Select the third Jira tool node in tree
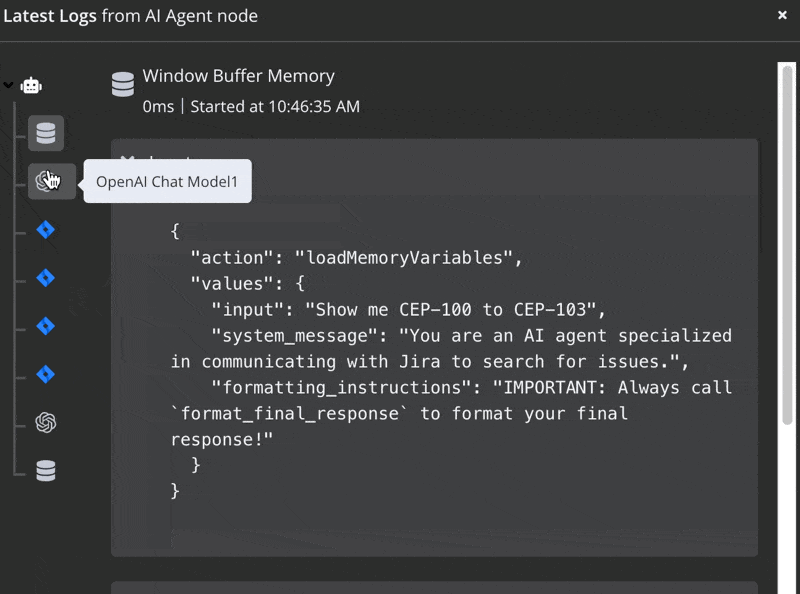The height and width of the screenshot is (594, 800). 45,326
